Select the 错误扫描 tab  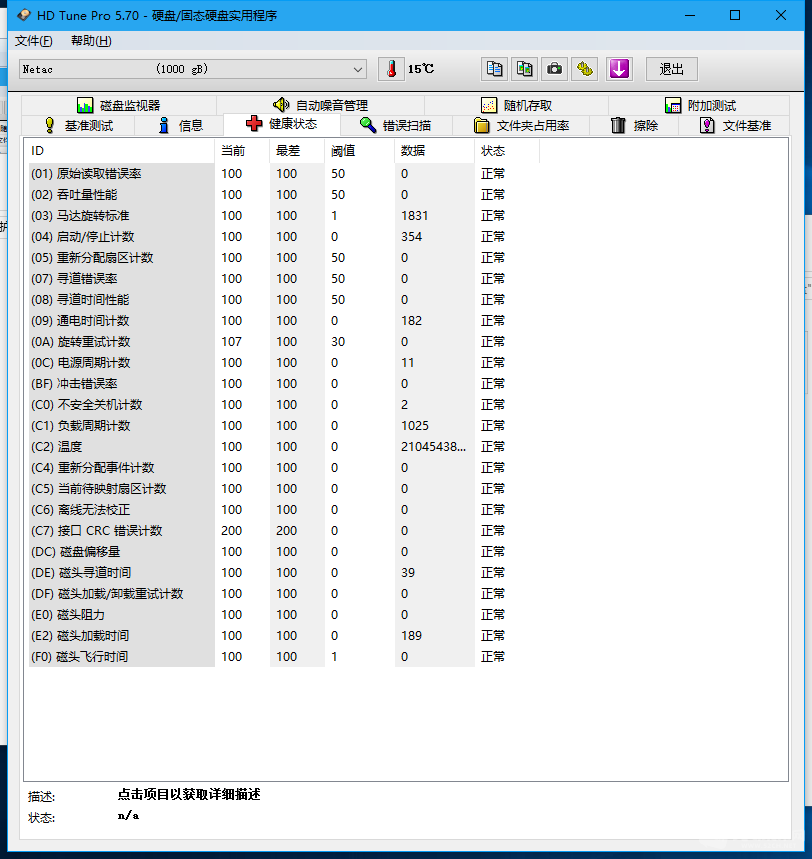[396, 125]
